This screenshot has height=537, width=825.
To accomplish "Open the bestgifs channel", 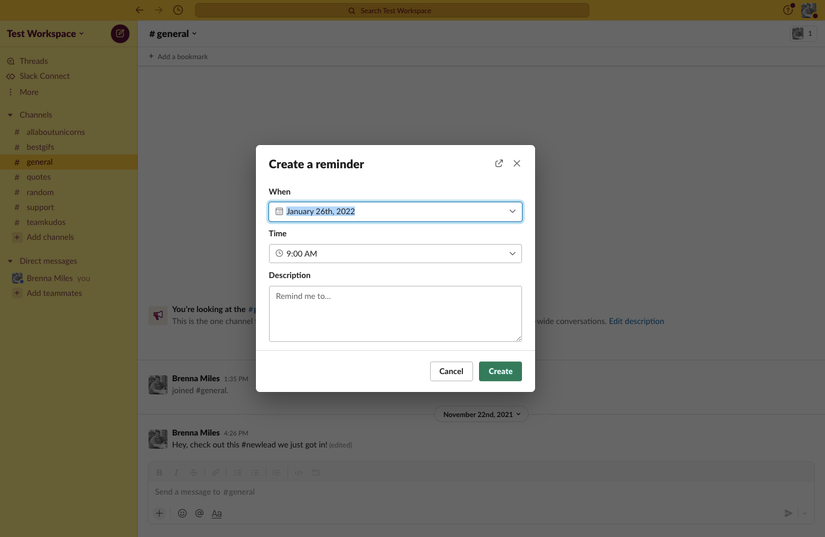I will 40,147.
